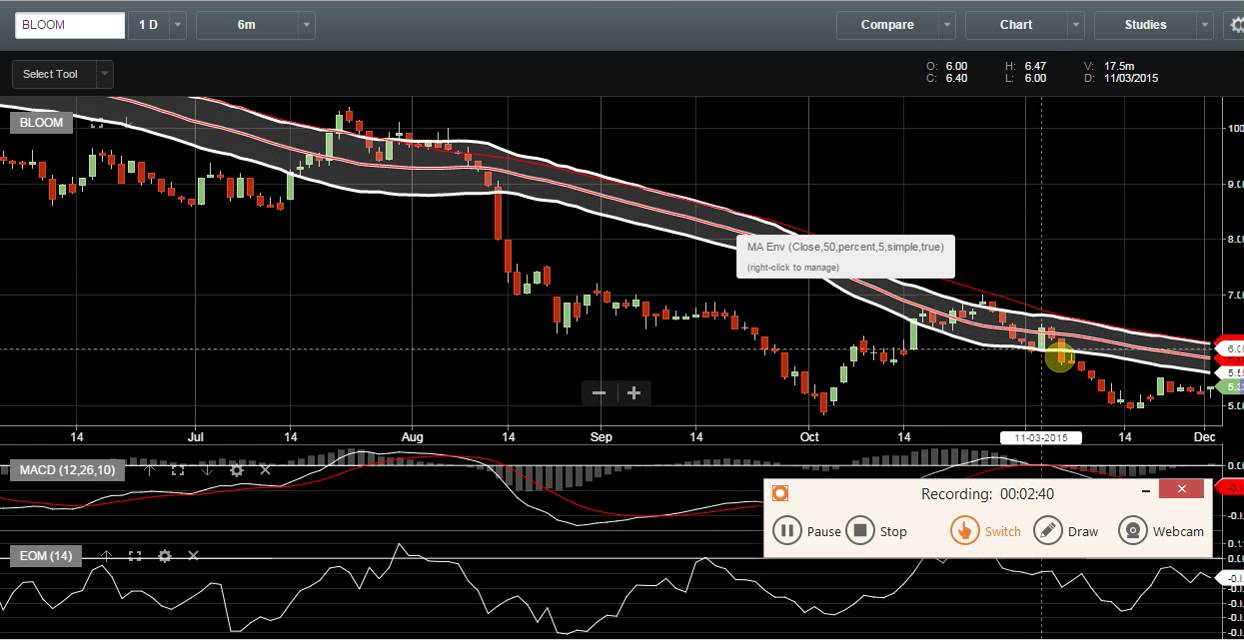1244x640 pixels.
Task: Click the Switch hand icon in recorder
Action: point(964,531)
